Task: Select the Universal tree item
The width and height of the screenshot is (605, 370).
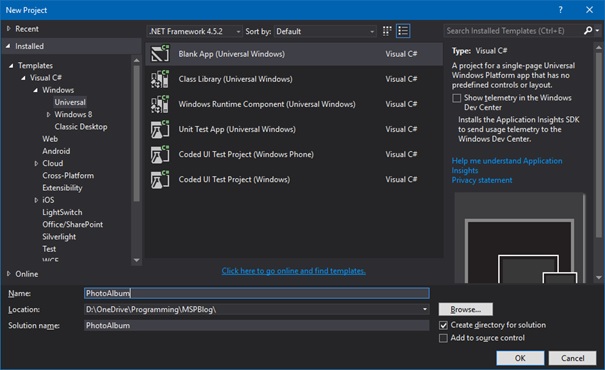Action: point(70,102)
